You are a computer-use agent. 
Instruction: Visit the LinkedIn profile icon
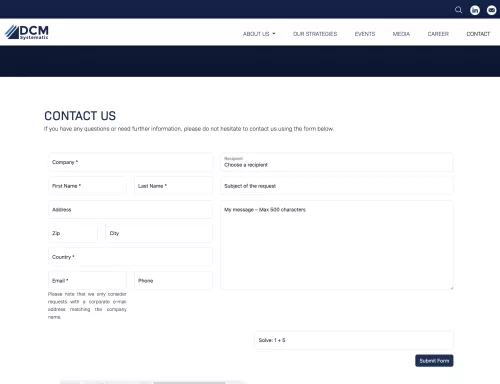click(x=475, y=10)
